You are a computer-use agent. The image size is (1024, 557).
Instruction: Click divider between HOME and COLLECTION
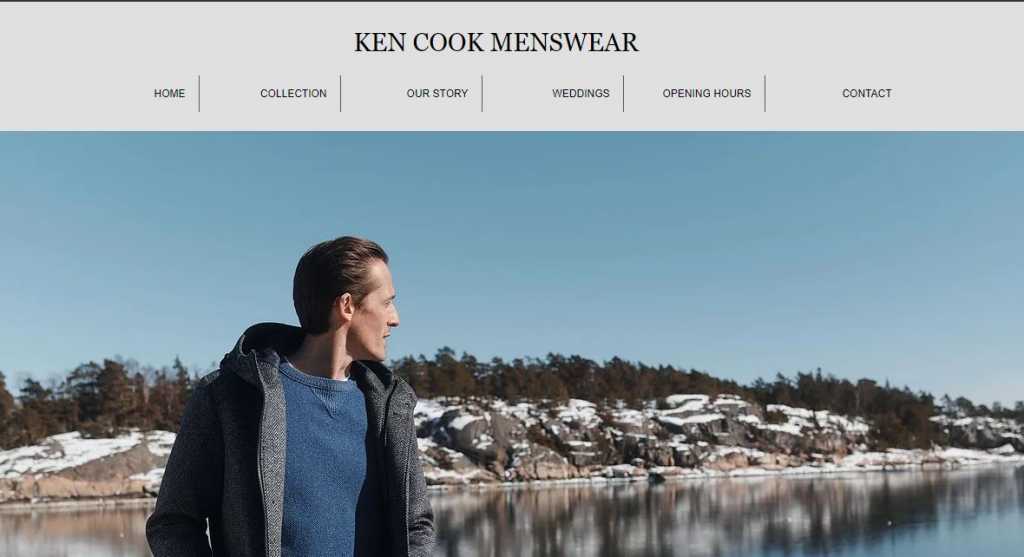(199, 93)
